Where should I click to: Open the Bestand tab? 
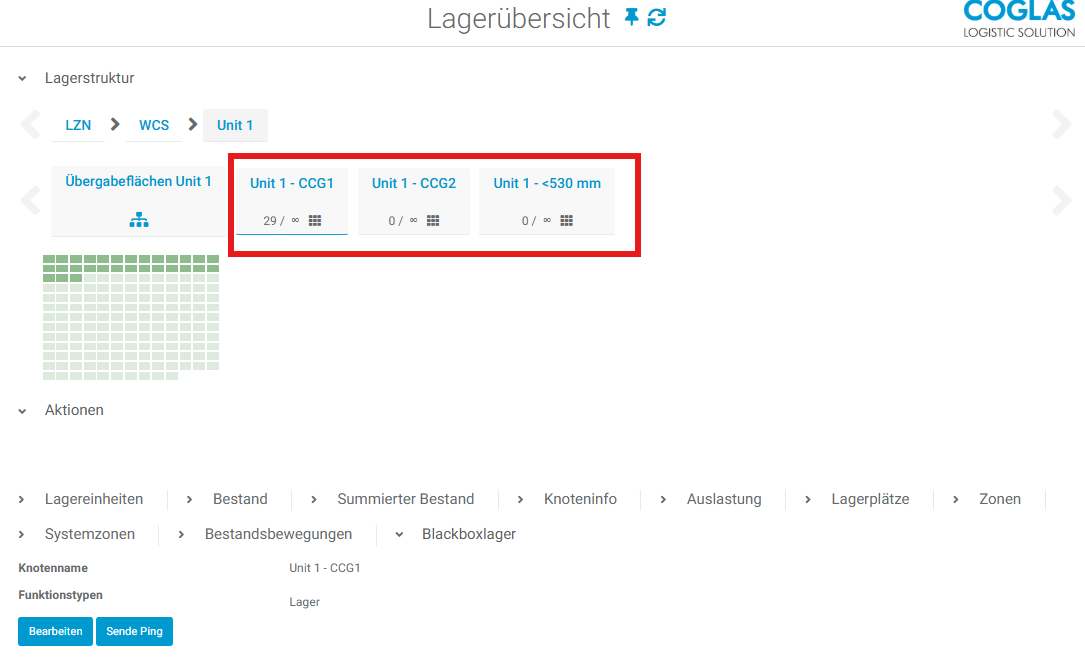pyautogui.click(x=240, y=499)
